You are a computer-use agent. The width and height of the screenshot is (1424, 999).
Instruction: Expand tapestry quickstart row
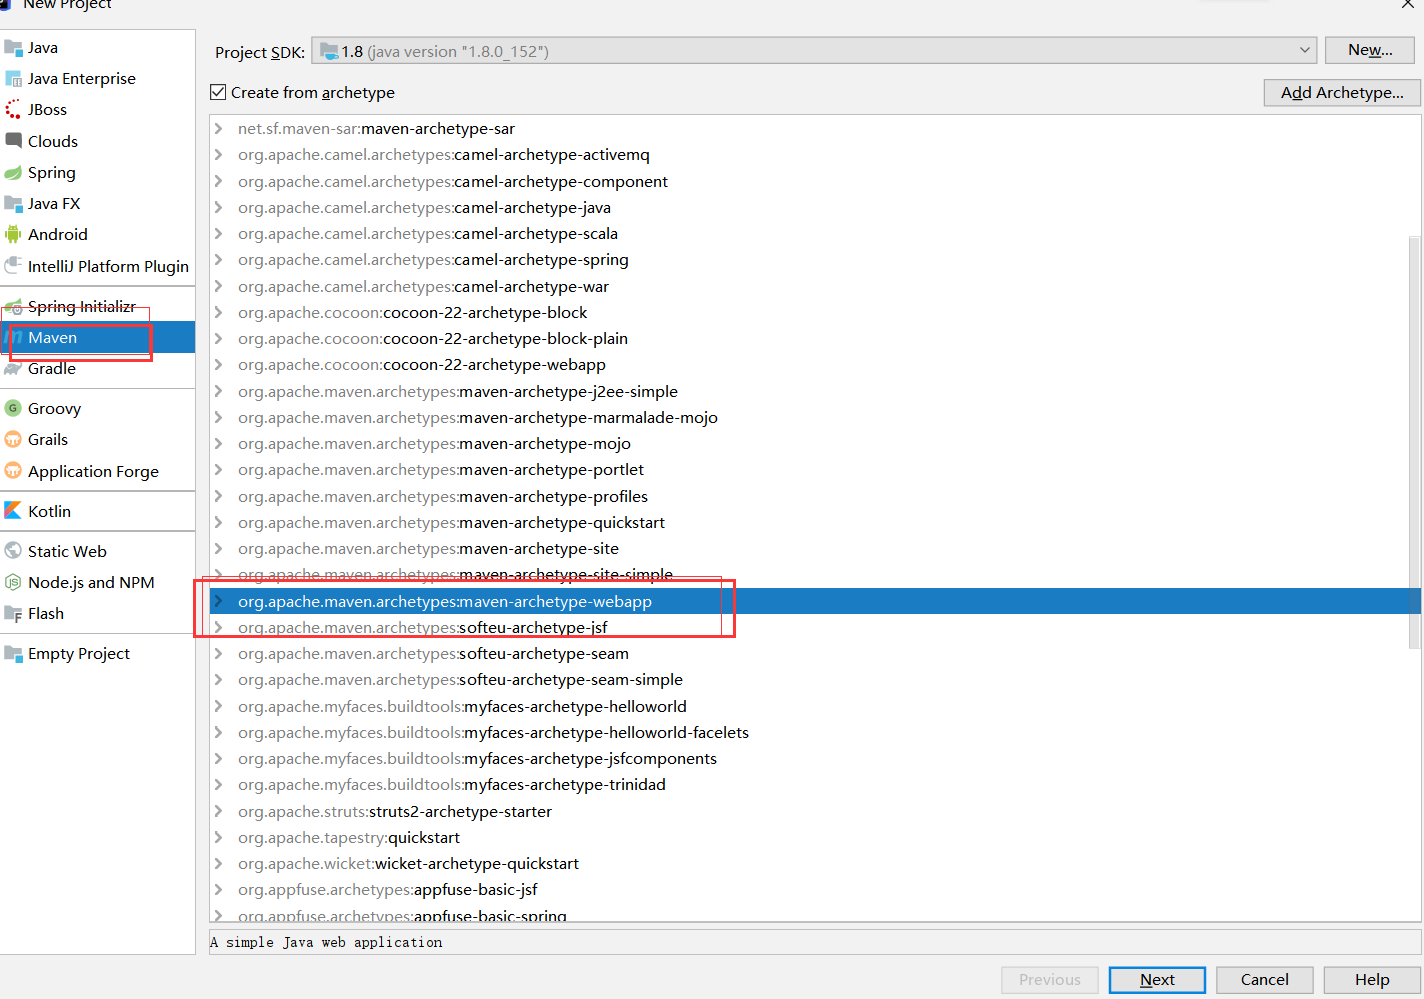click(218, 838)
